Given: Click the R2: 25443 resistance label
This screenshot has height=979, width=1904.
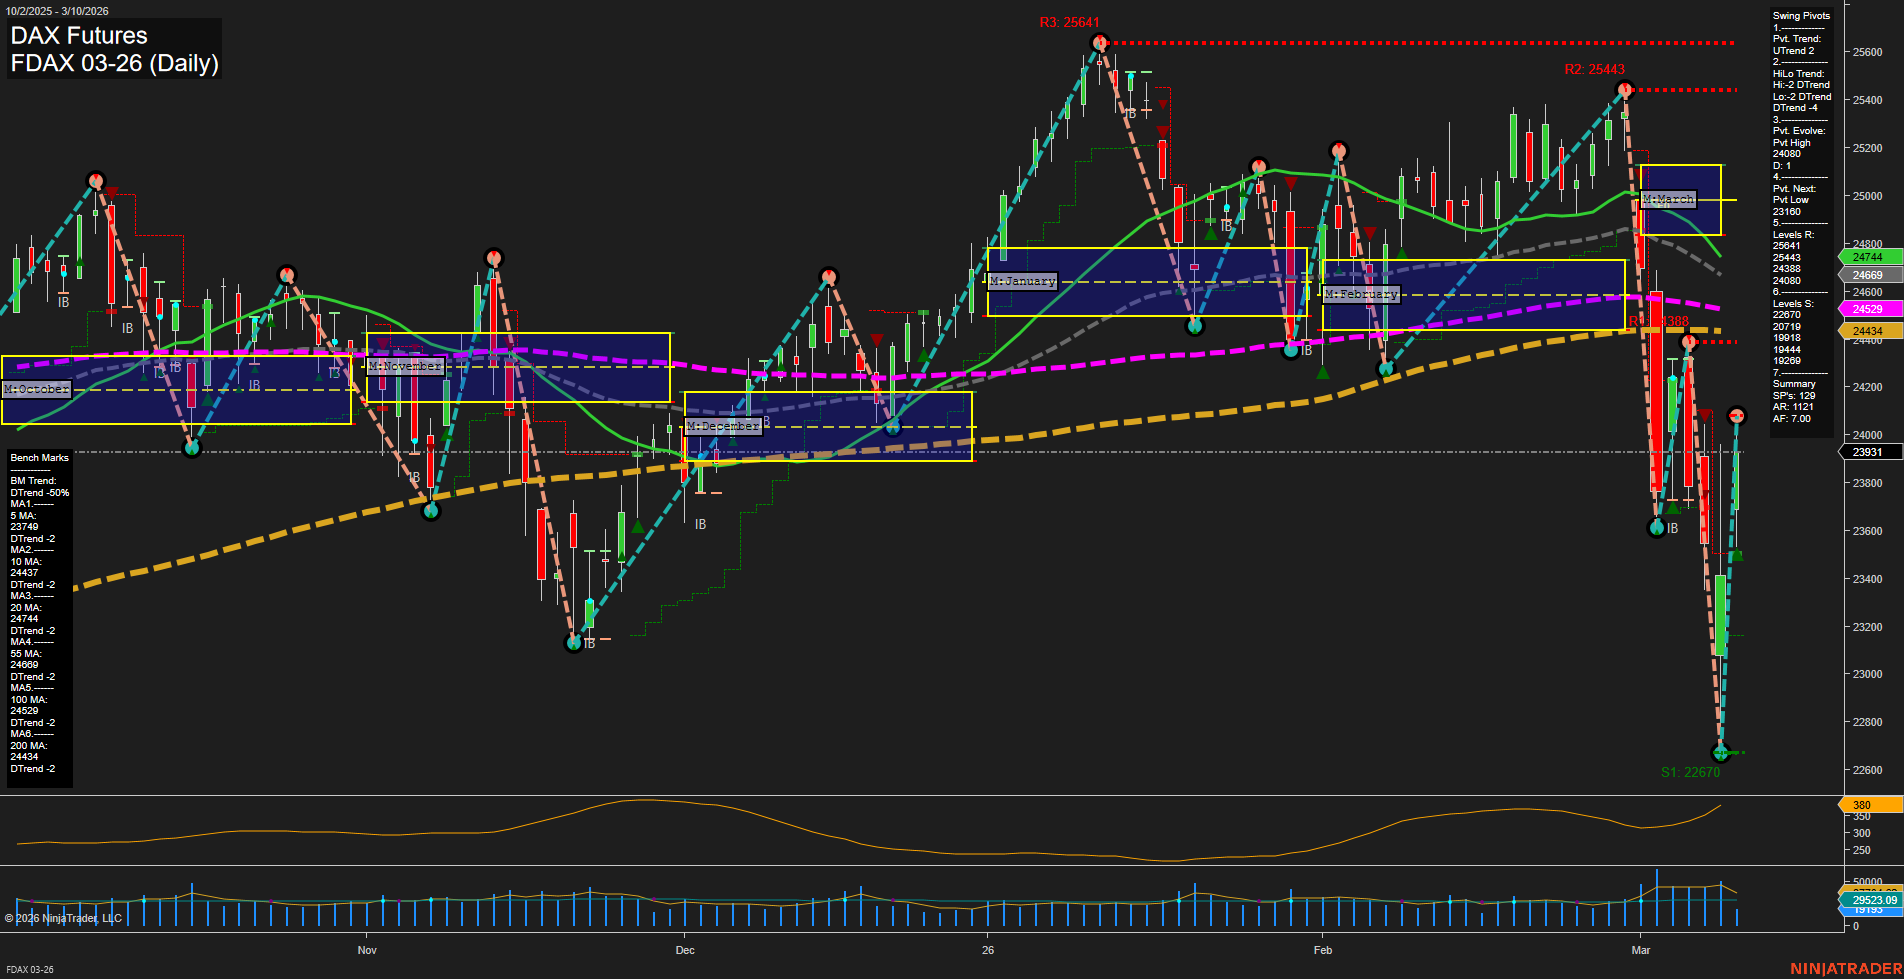Looking at the screenshot, I should pyautogui.click(x=1594, y=69).
